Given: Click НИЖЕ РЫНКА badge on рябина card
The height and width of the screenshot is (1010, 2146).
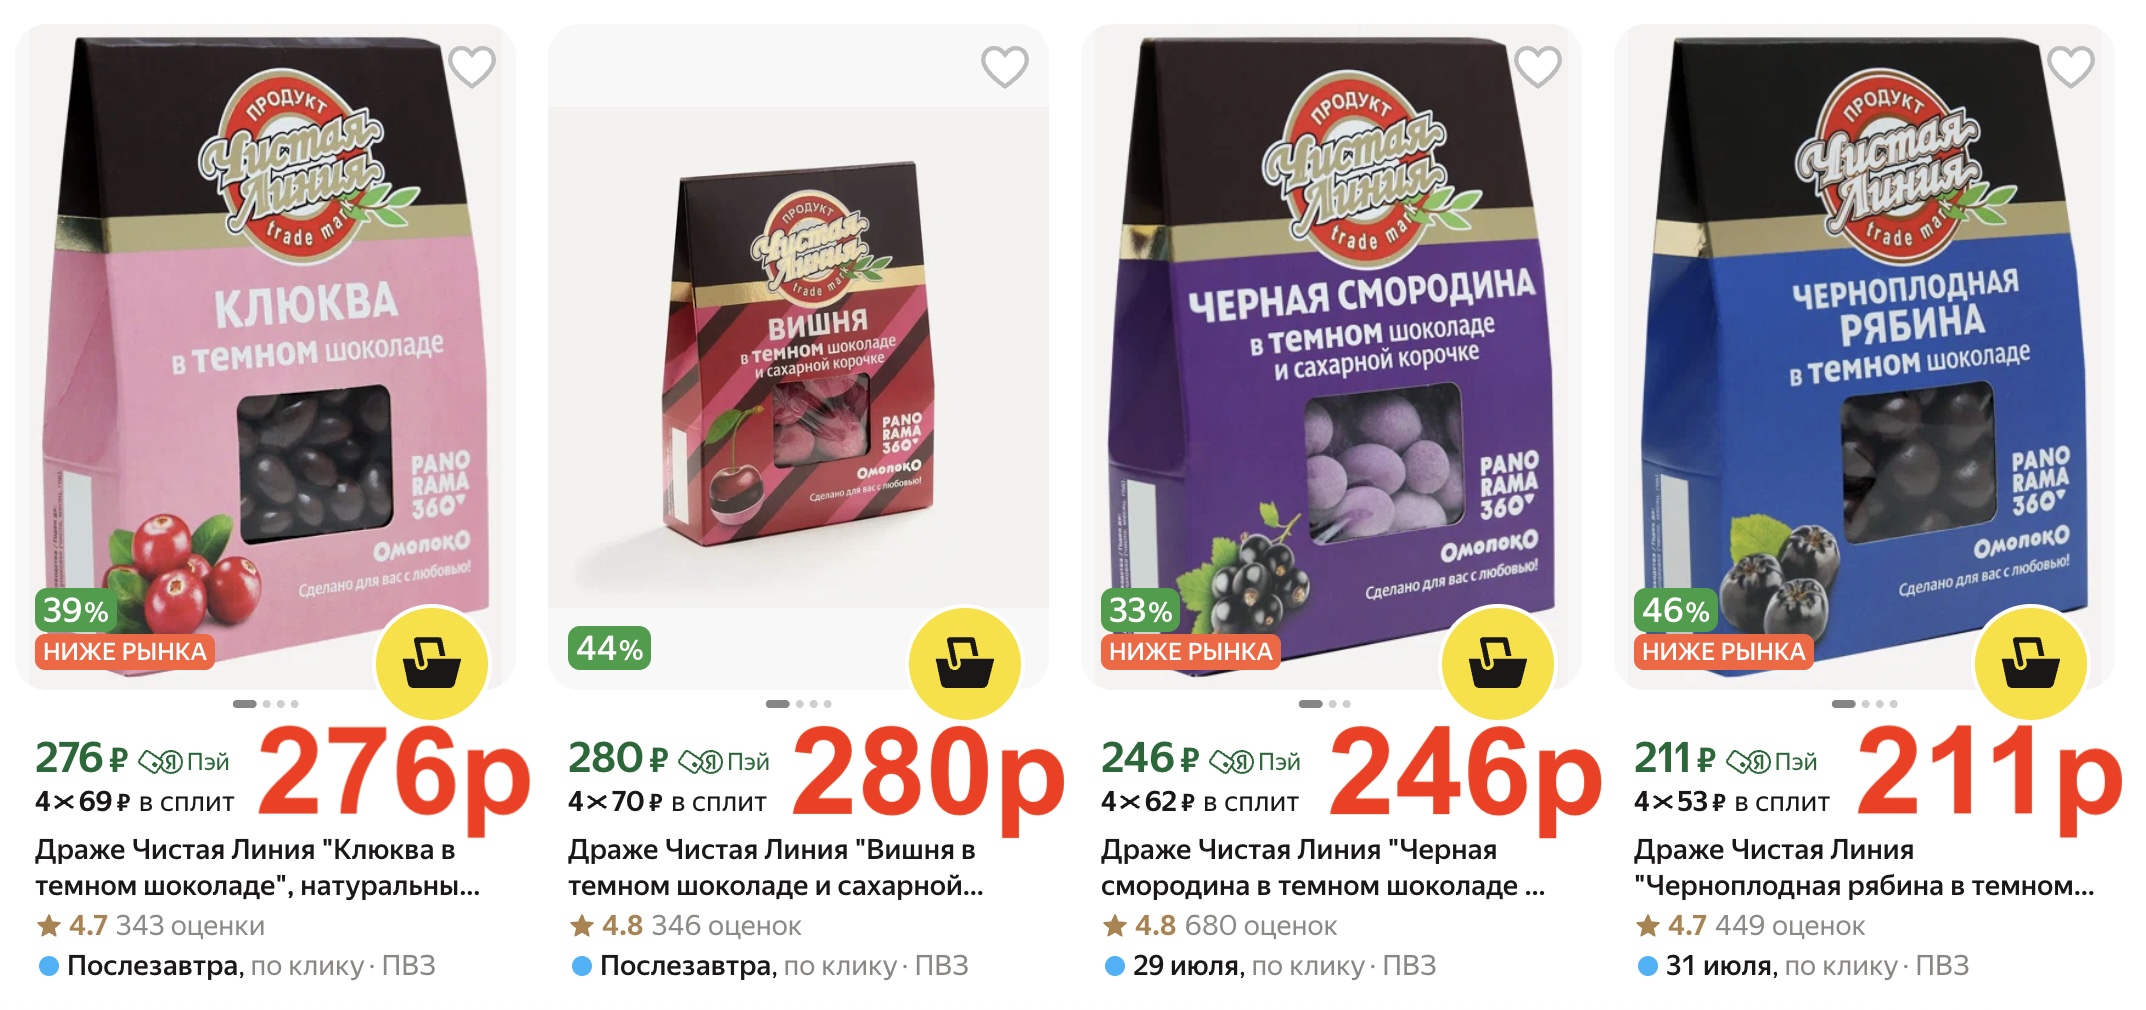Looking at the screenshot, I should [x=1723, y=652].
